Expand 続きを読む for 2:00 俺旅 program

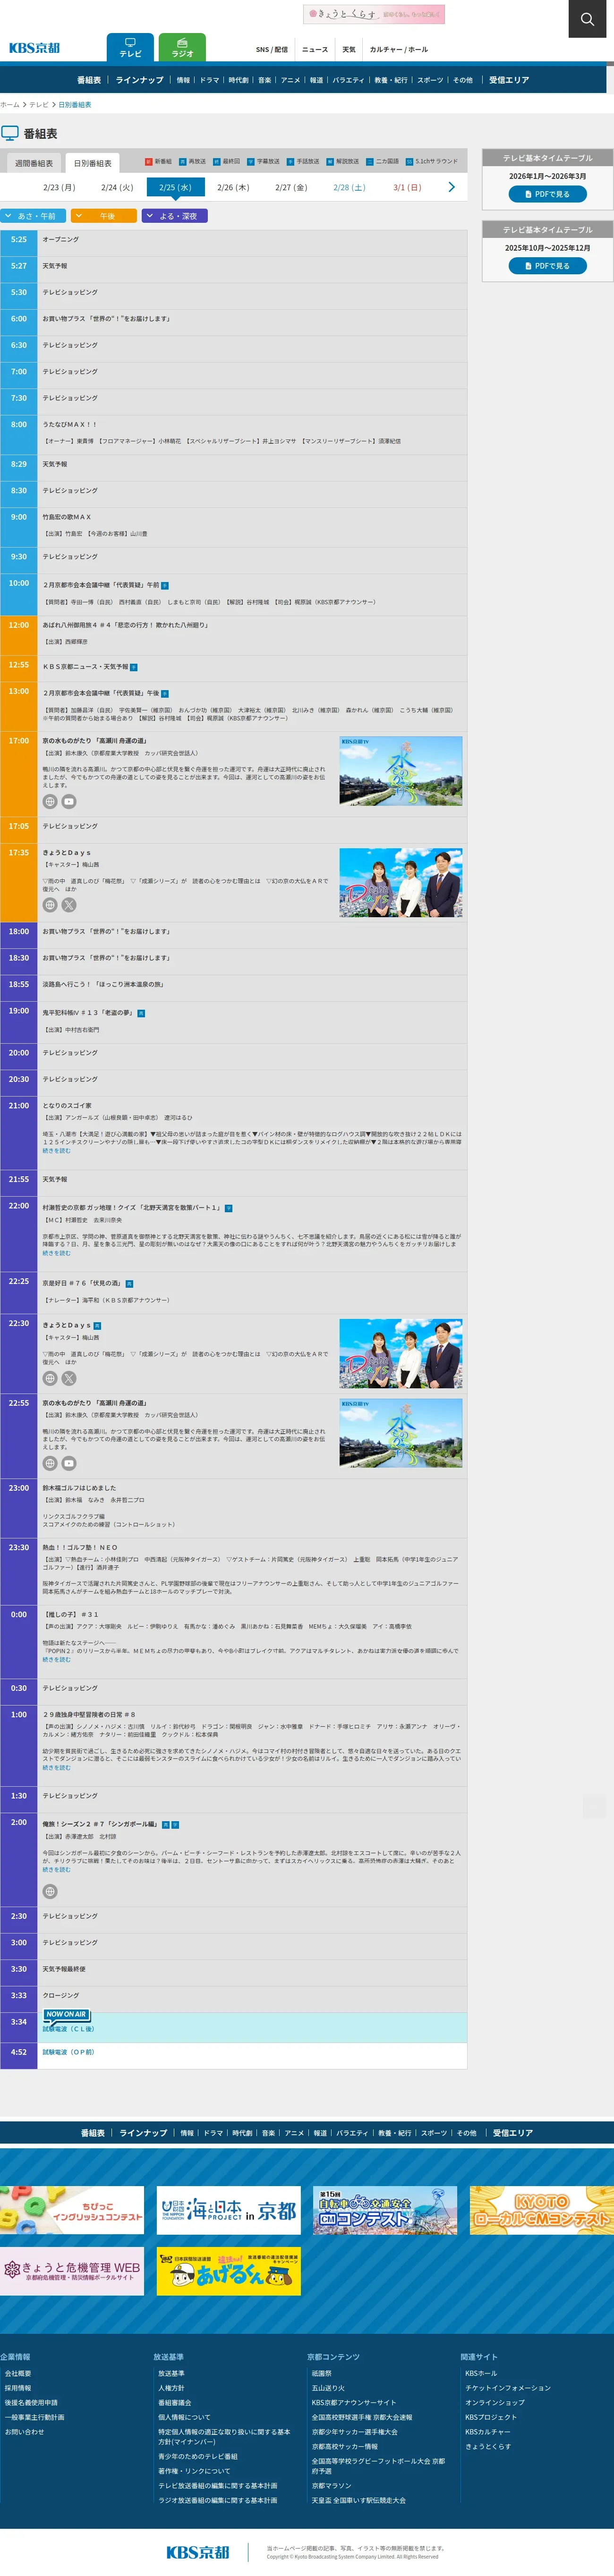56,1870
